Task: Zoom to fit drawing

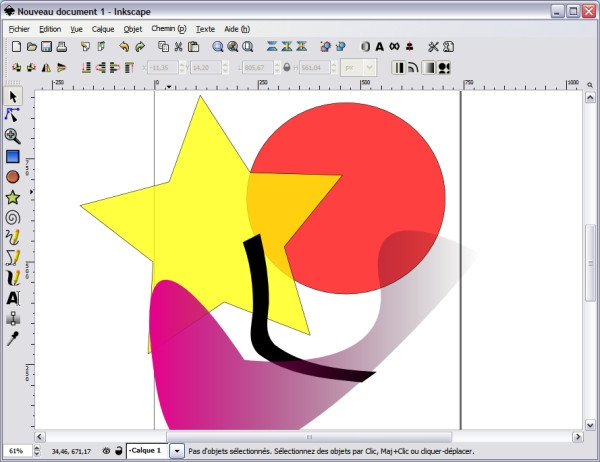Action: 233,47
